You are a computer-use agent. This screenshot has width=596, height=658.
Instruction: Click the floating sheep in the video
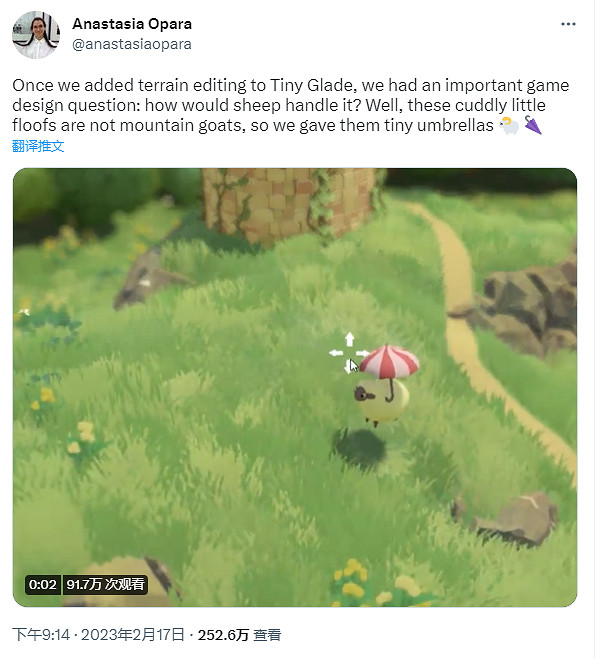click(x=381, y=402)
